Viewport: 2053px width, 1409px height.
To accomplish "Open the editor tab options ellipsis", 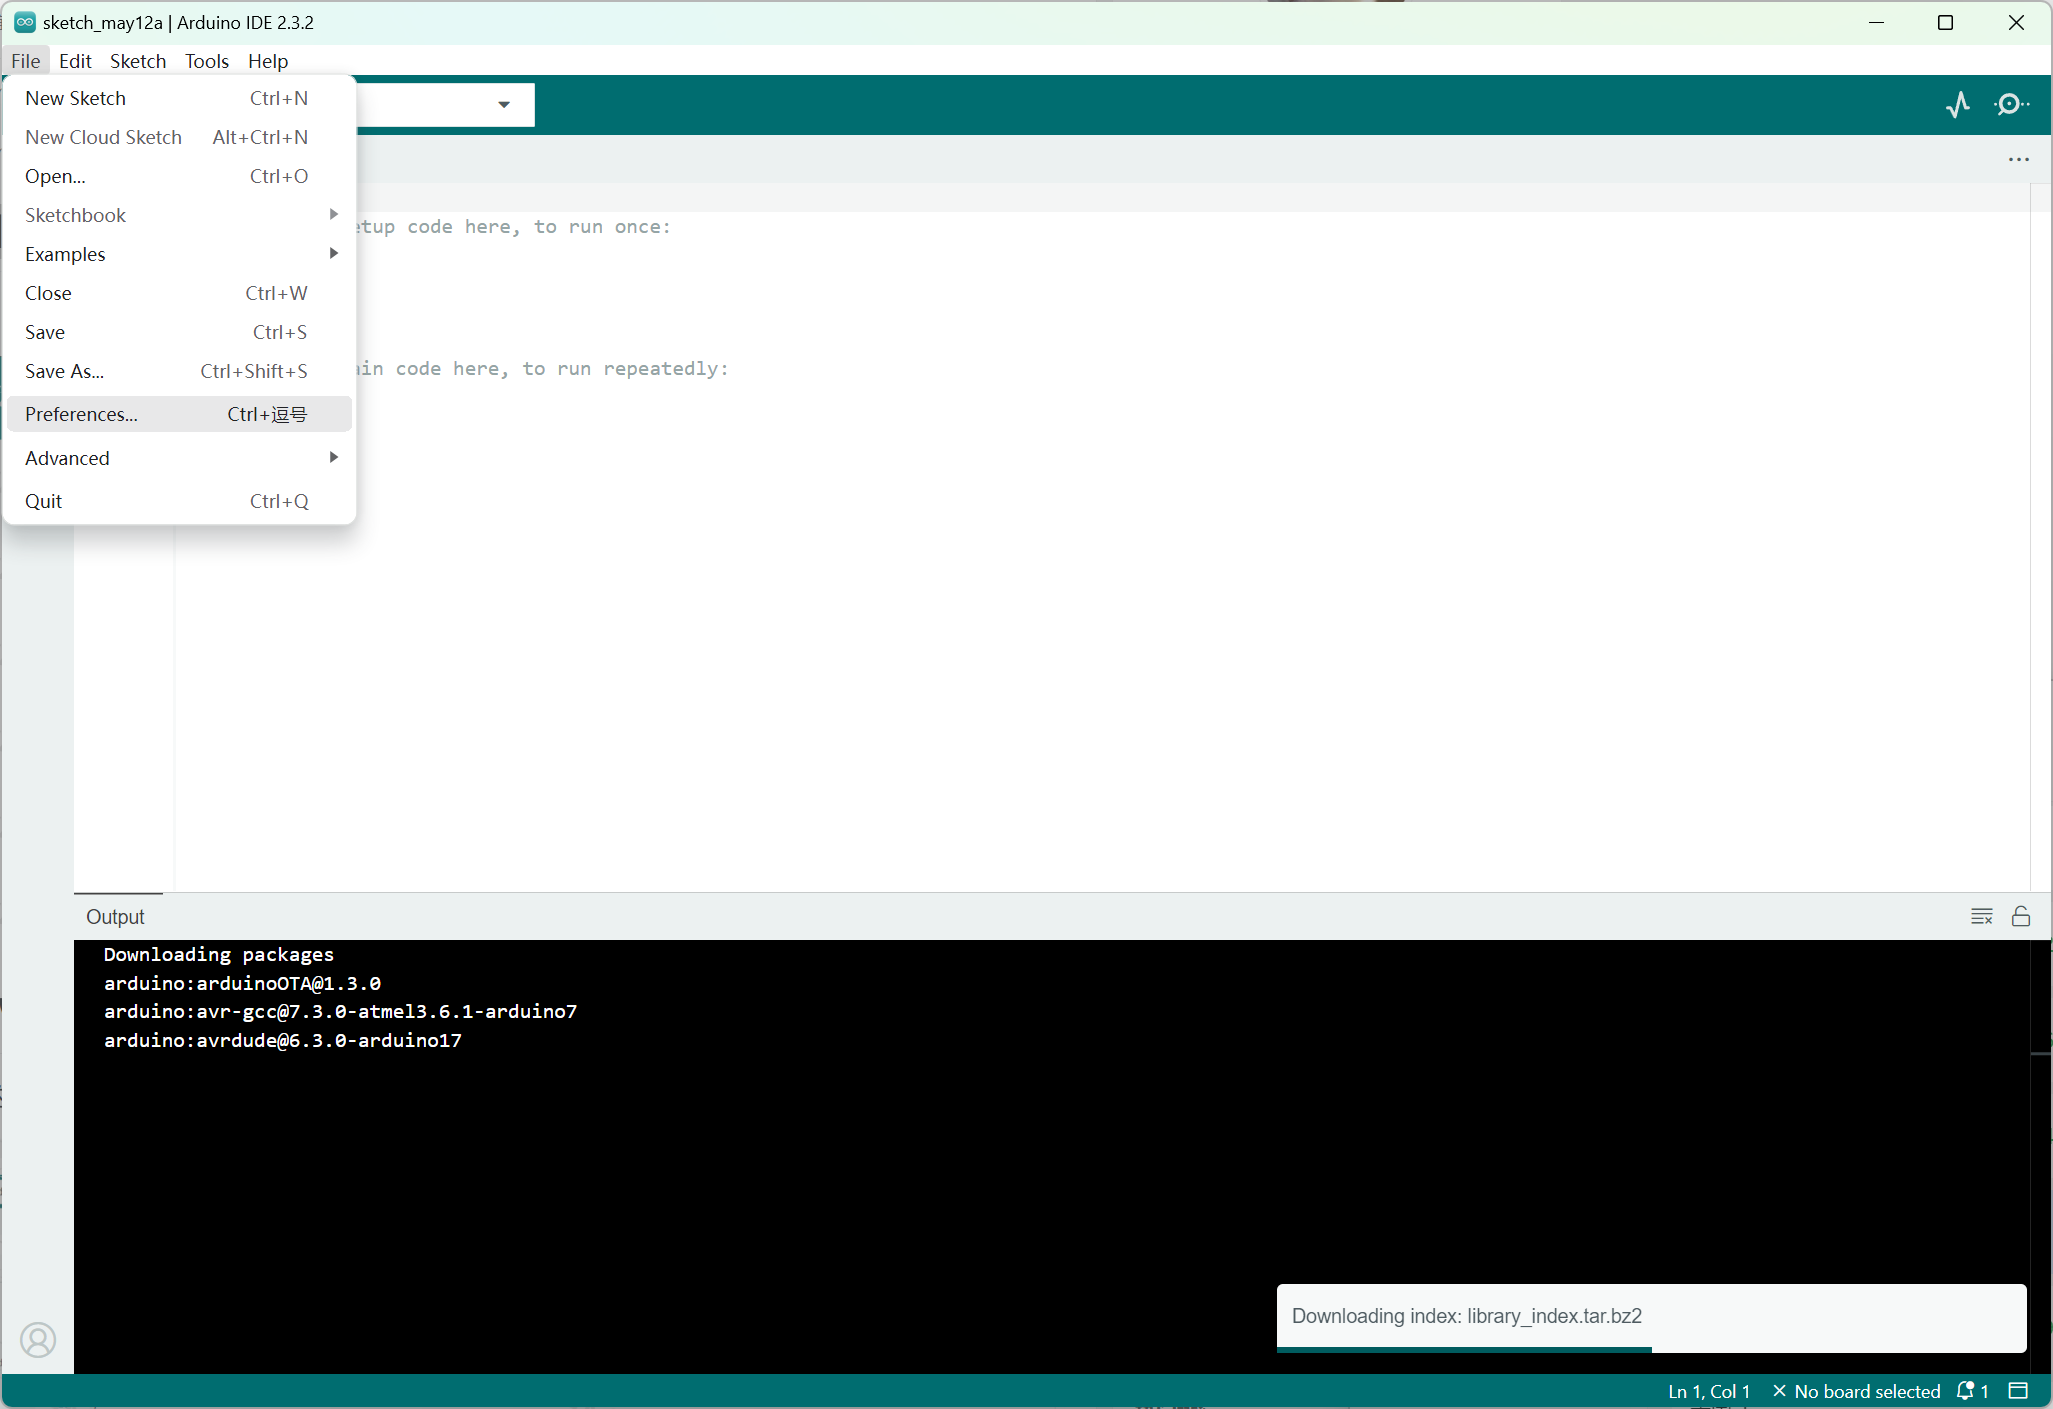I will point(2018,159).
